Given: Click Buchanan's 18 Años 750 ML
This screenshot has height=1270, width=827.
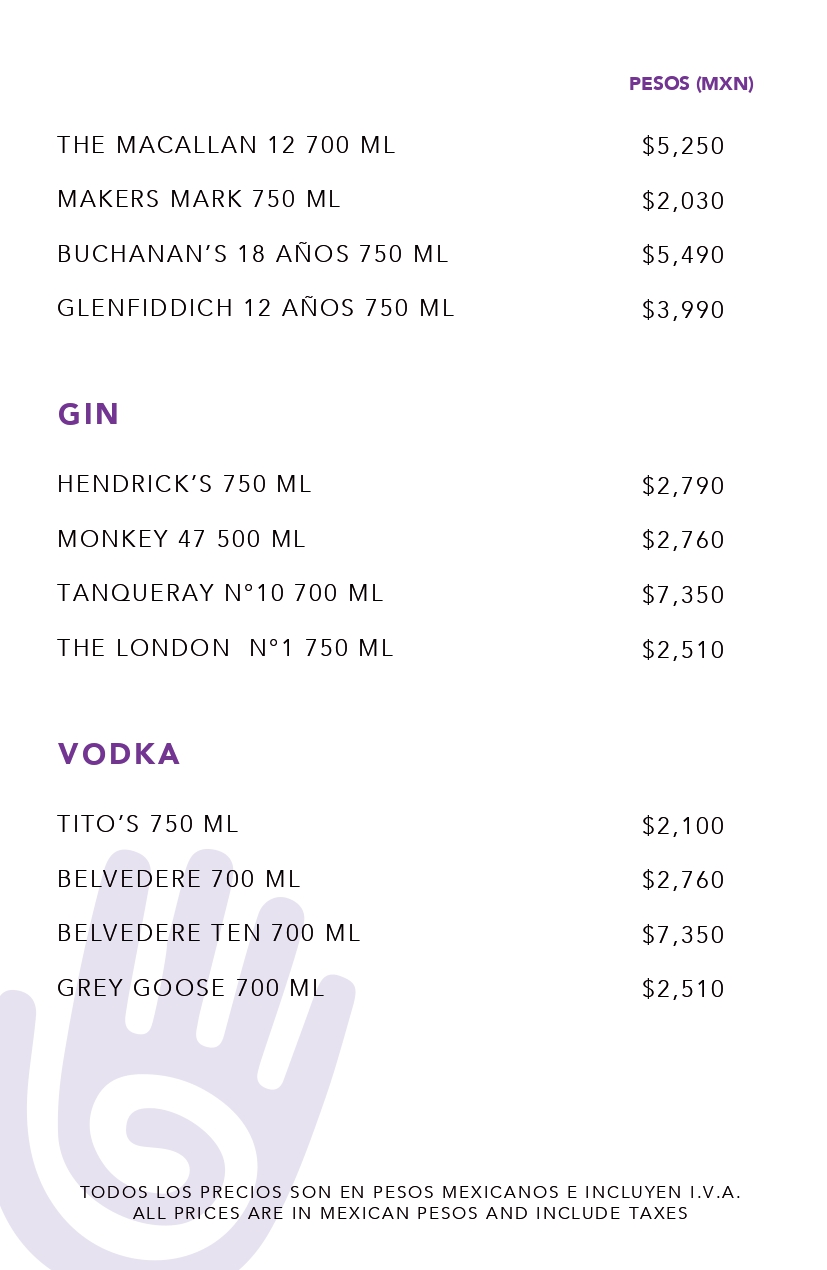Looking at the screenshot, I should pos(253,254).
